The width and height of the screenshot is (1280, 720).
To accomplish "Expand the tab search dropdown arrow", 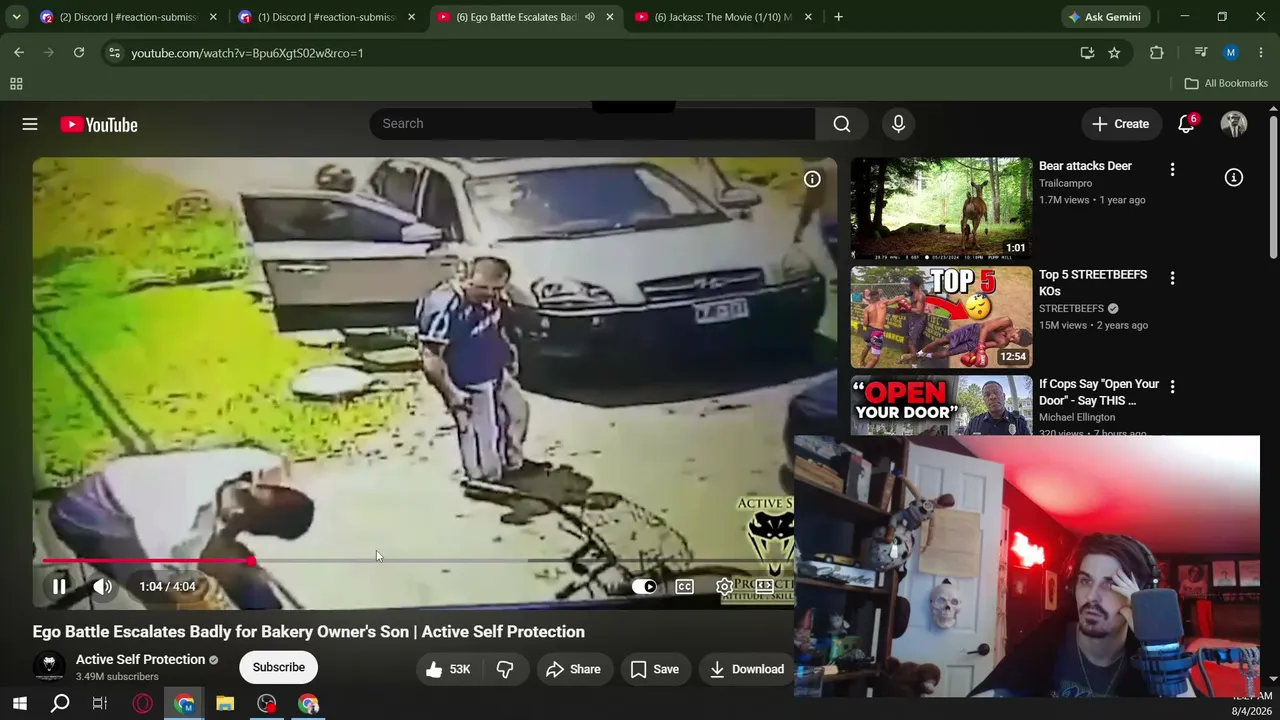I will tap(16, 17).
